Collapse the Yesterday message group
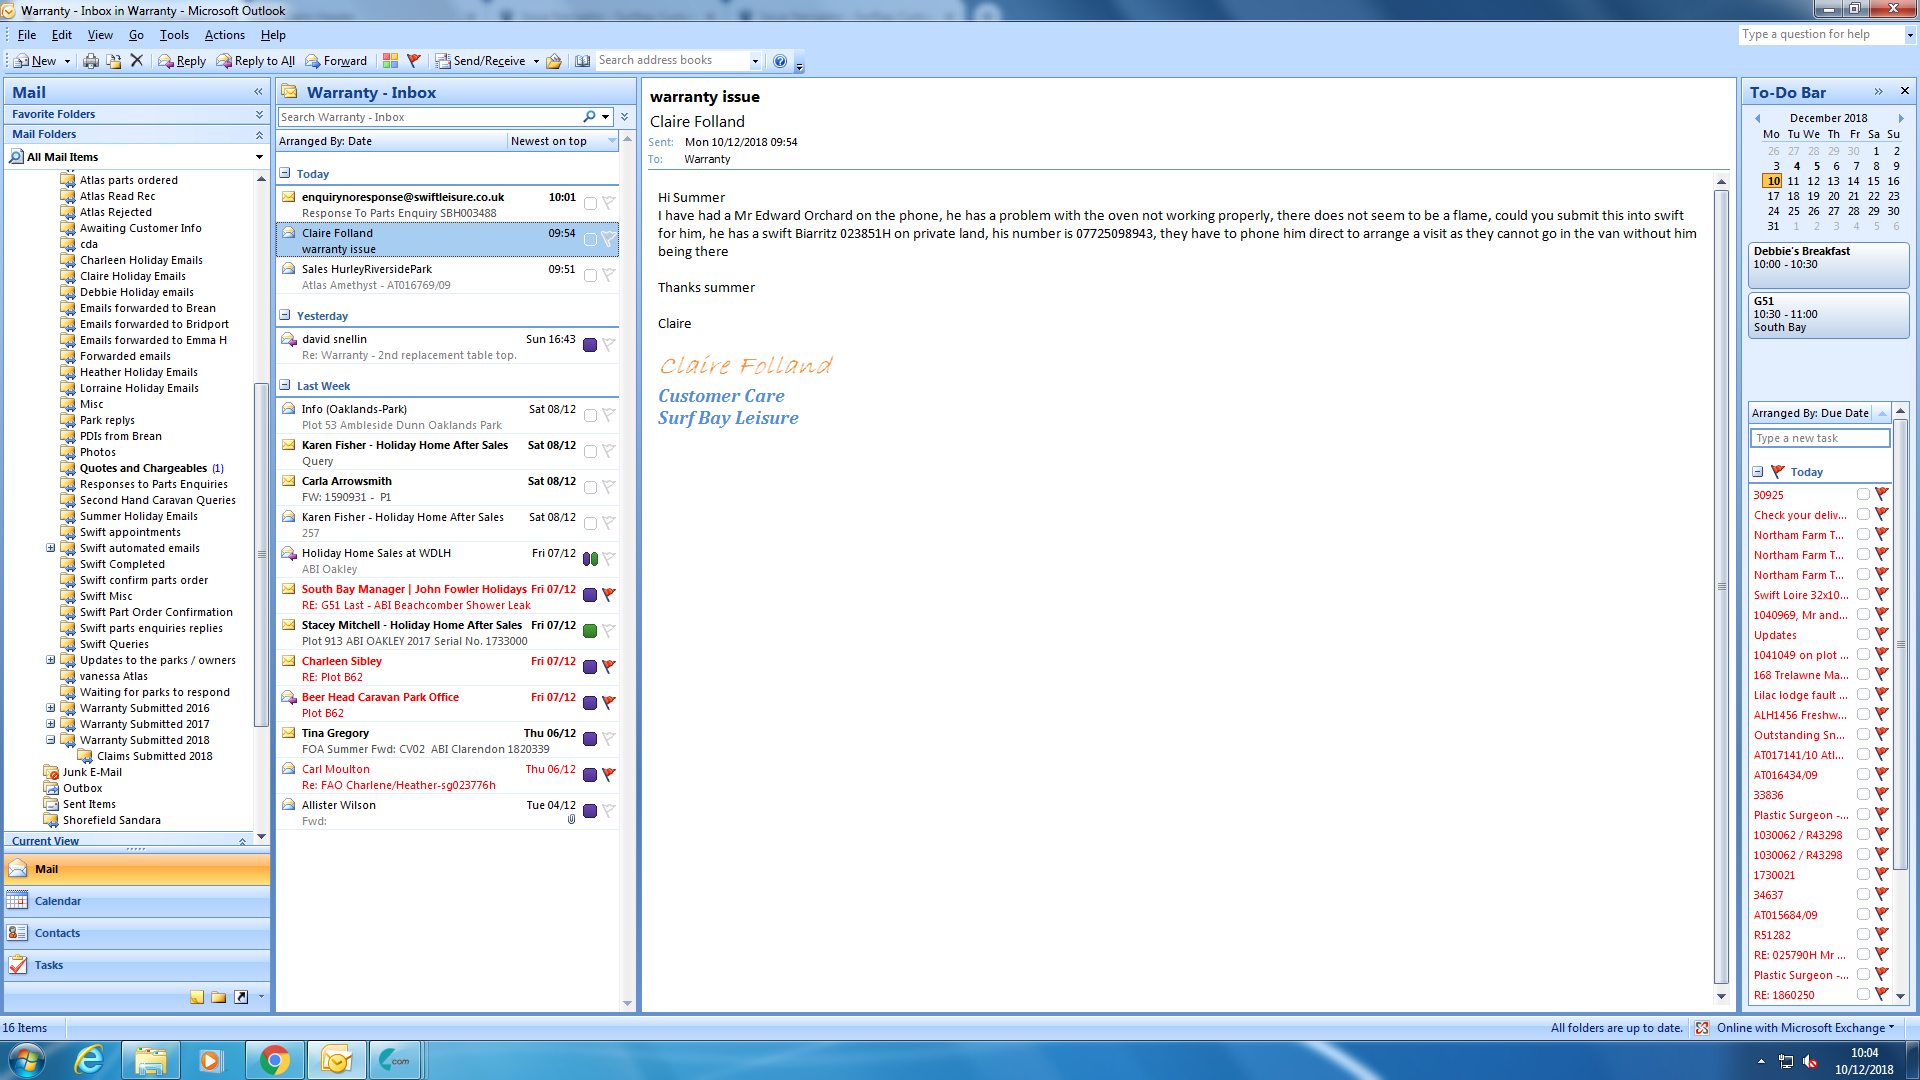Image resolution: width=1920 pixels, height=1080 pixels. click(x=285, y=315)
